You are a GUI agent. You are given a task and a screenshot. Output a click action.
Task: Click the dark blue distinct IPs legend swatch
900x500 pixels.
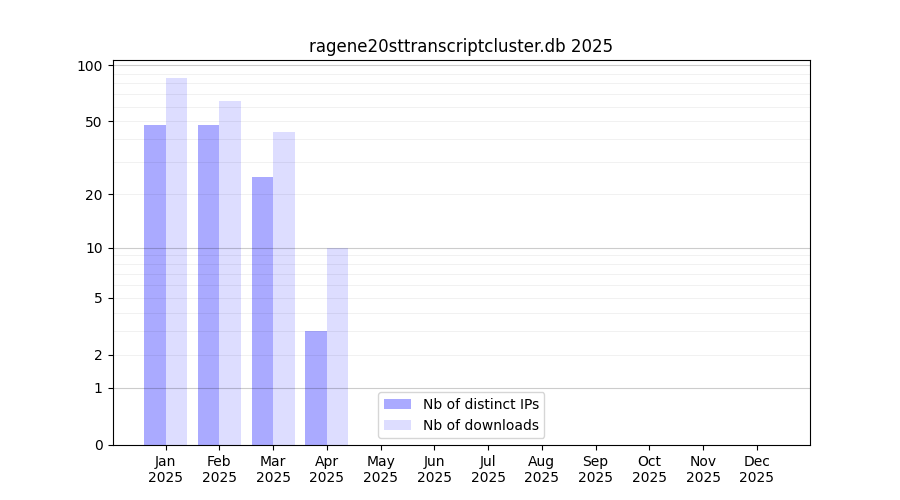tap(397, 404)
